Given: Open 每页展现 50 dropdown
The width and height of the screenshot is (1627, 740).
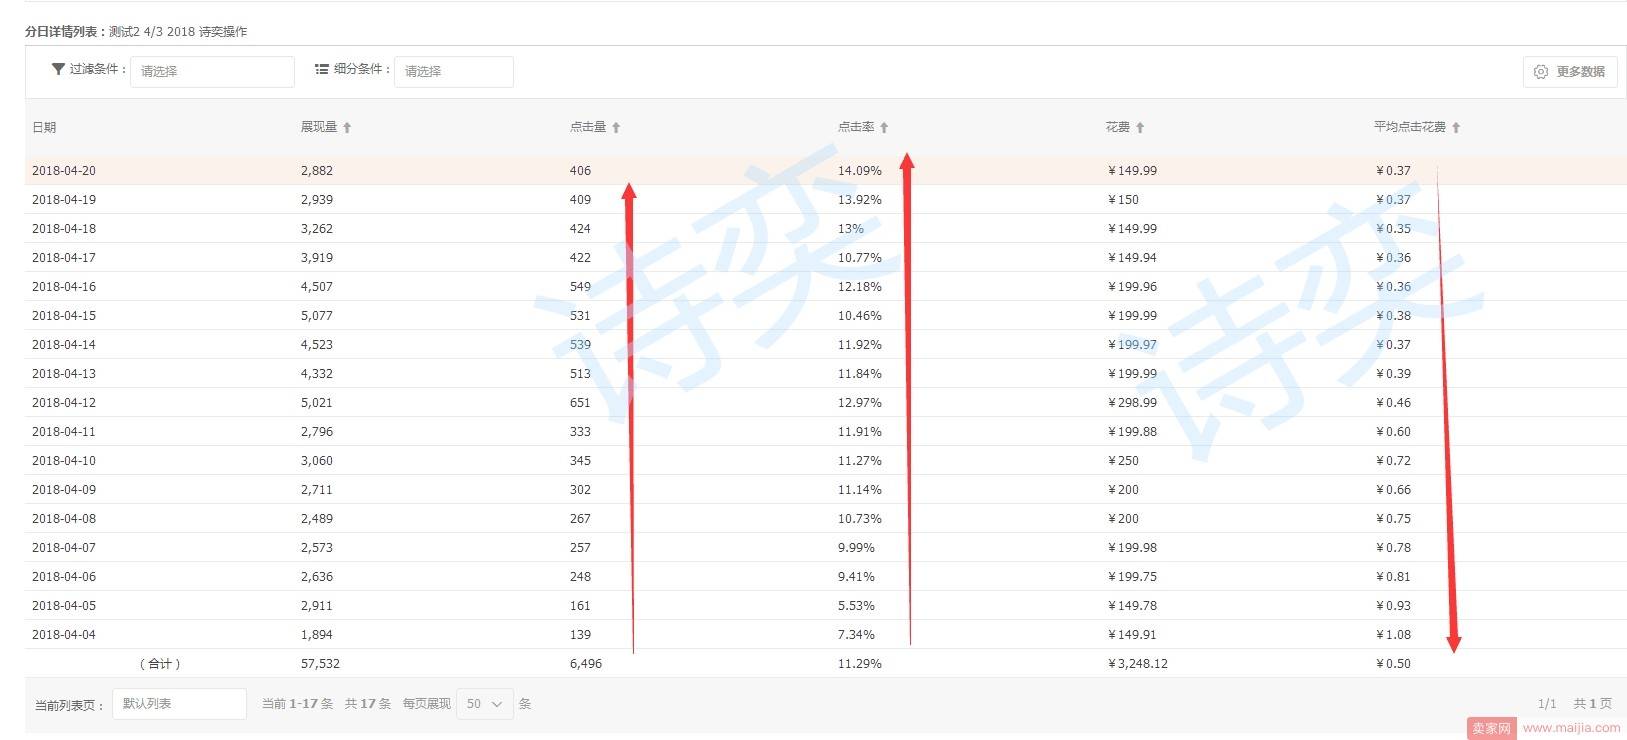Looking at the screenshot, I should [x=485, y=704].
